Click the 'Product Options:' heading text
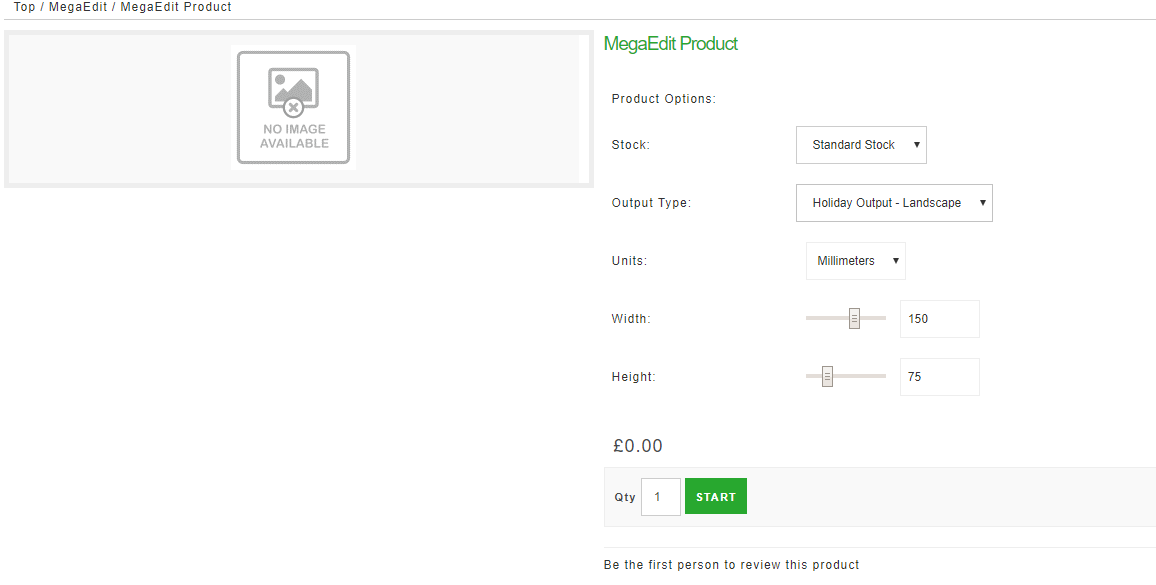 663,99
